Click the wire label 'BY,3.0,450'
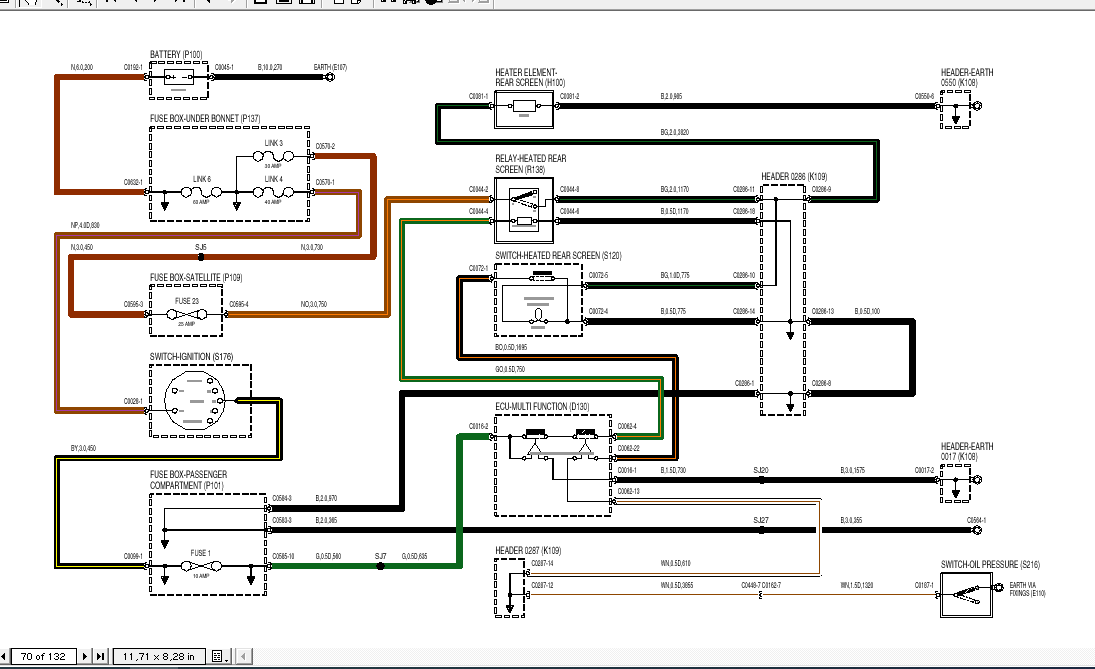The width and height of the screenshot is (1095, 669). (x=83, y=448)
